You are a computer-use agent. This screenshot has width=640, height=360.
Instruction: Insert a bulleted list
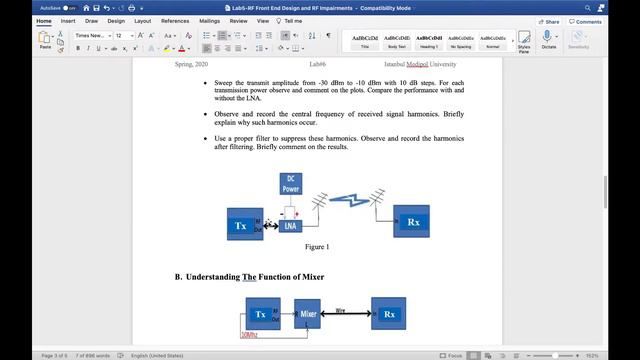pyautogui.click(x=207, y=36)
